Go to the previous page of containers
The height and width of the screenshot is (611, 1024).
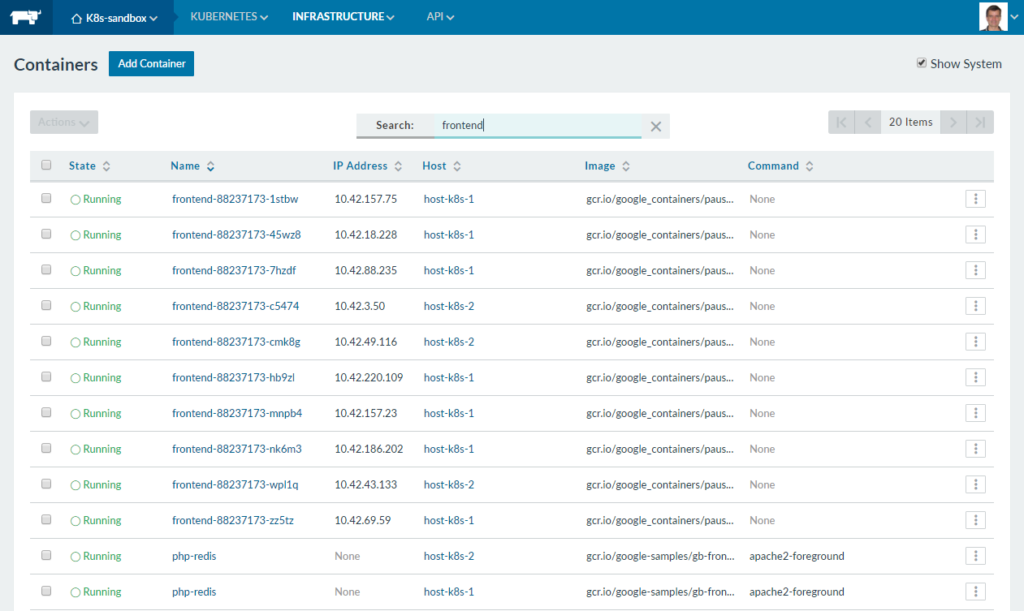[x=868, y=122]
